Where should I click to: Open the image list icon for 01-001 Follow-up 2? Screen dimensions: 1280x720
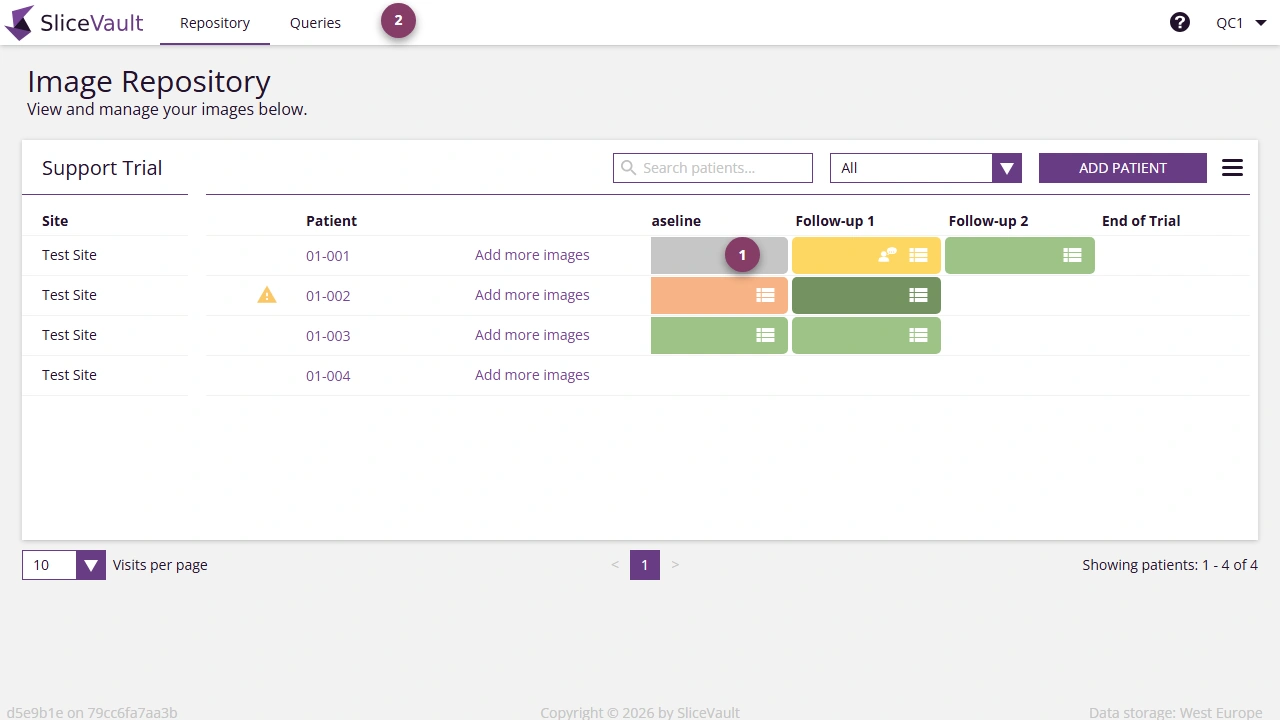[1072, 255]
